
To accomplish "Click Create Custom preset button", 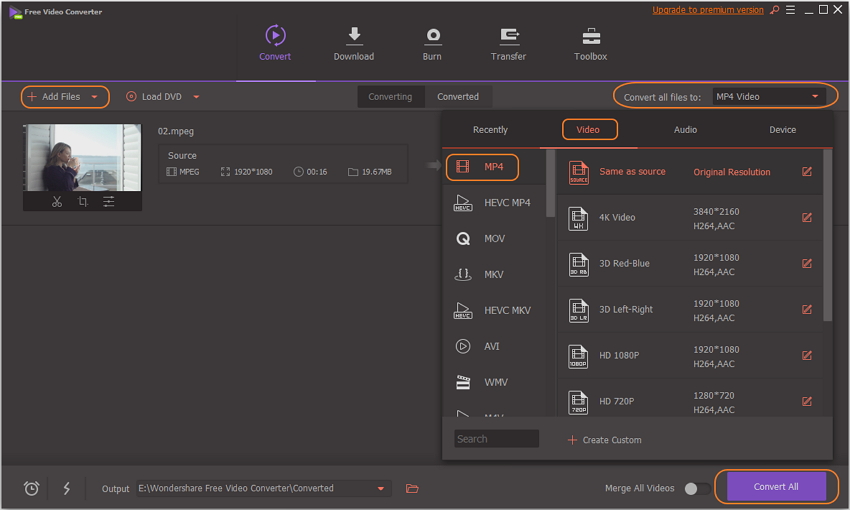I will point(604,440).
